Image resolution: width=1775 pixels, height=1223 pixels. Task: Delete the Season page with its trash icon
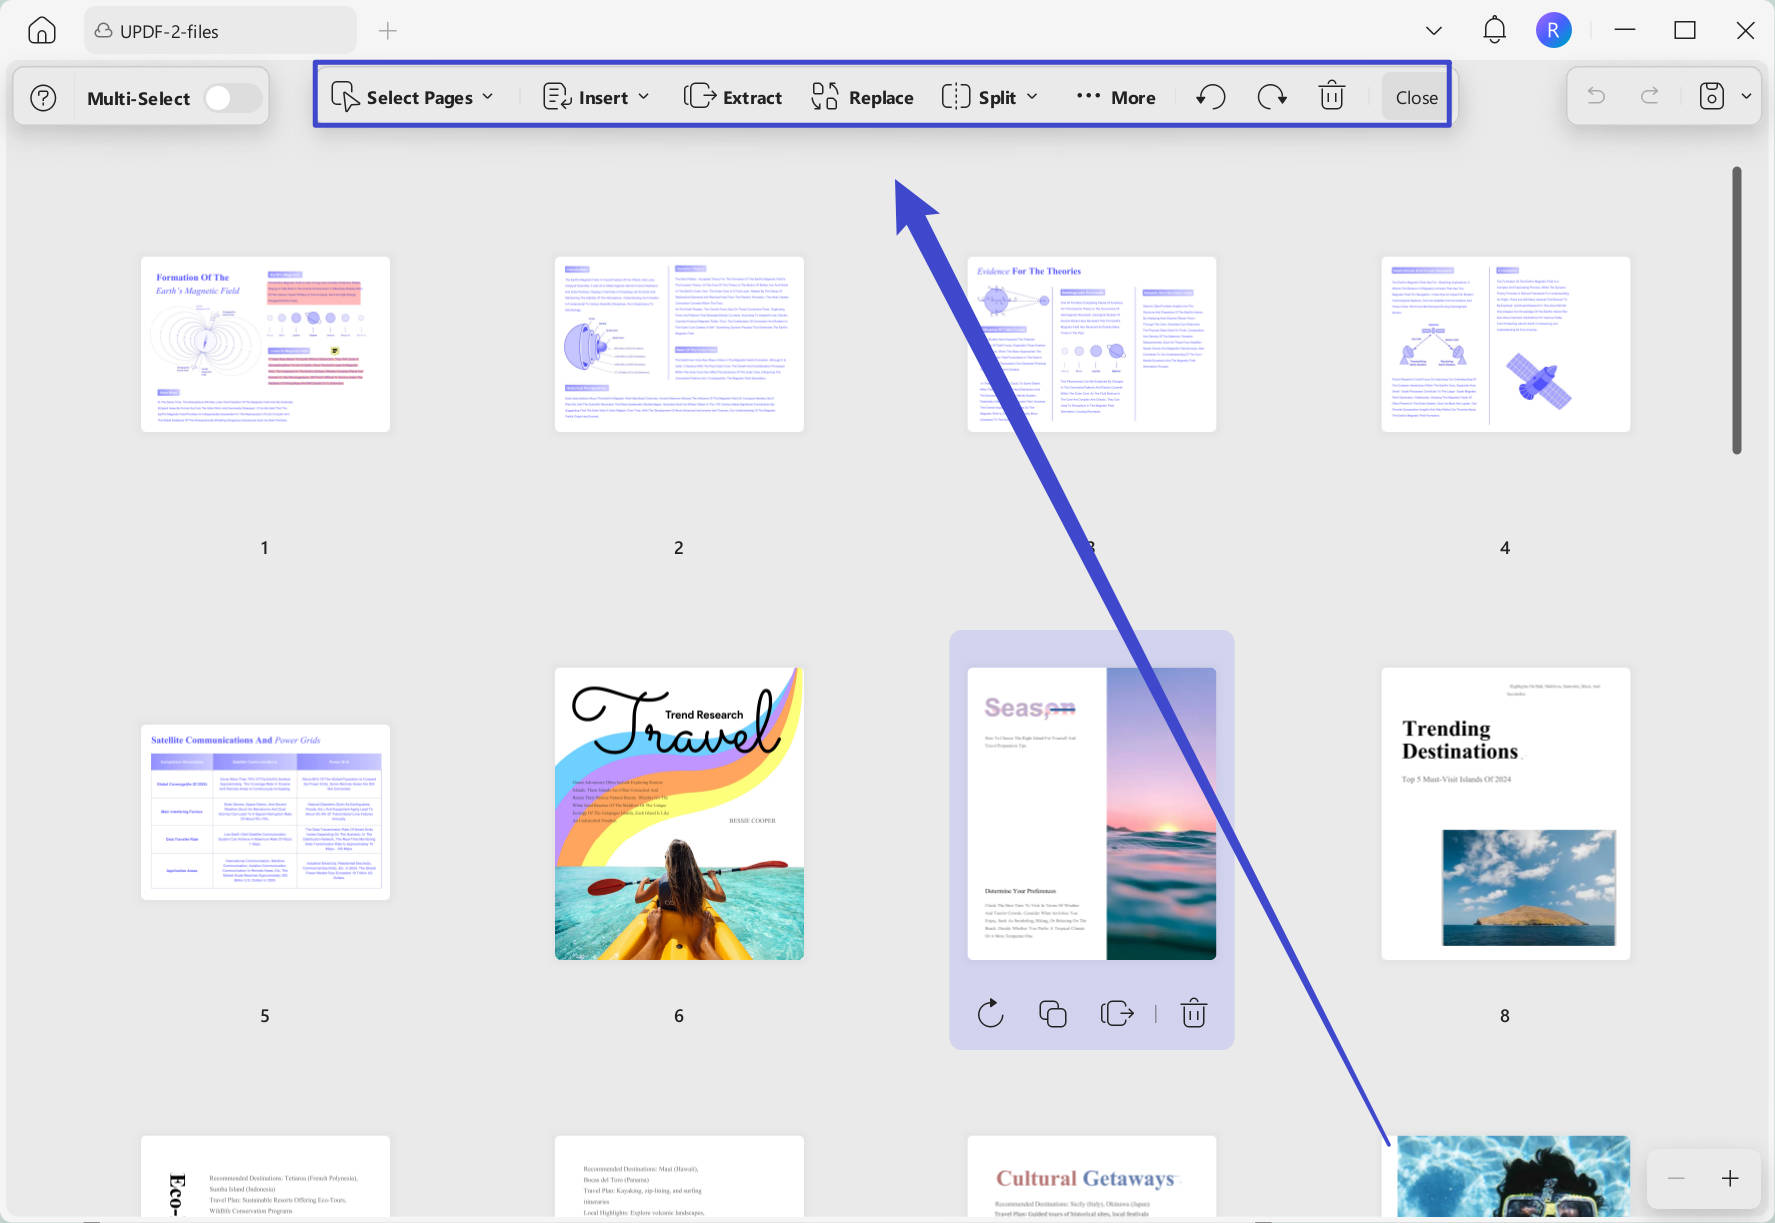(1194, 1014)
